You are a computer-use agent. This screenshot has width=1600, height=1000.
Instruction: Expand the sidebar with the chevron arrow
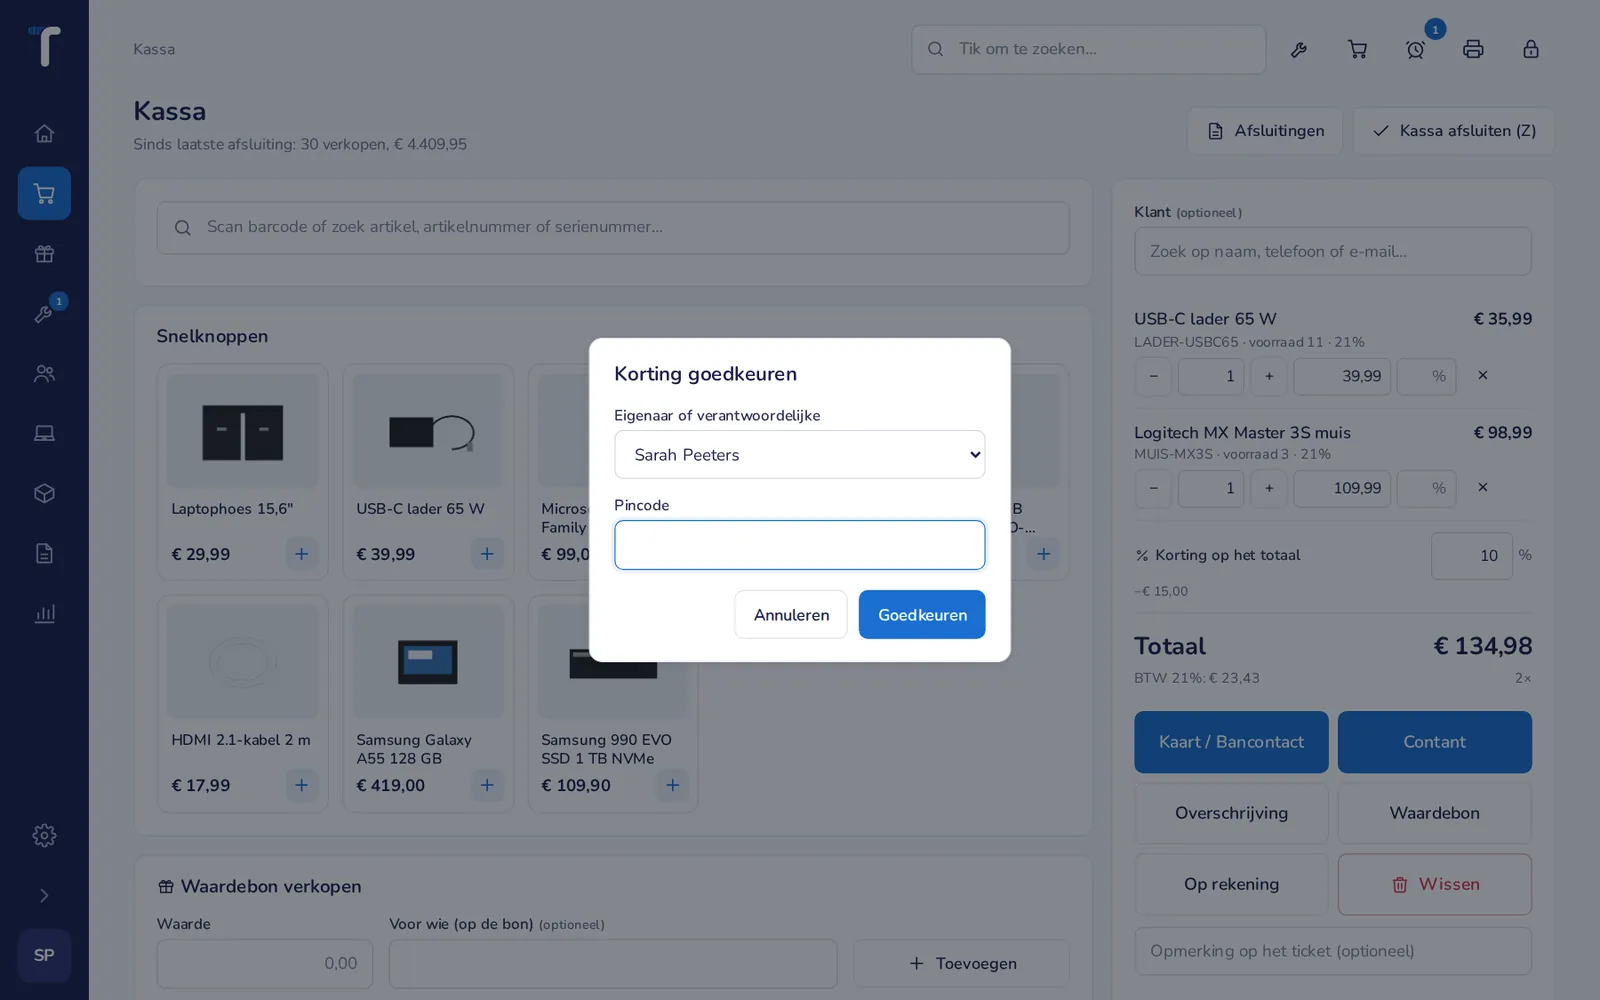coord(44,895)
